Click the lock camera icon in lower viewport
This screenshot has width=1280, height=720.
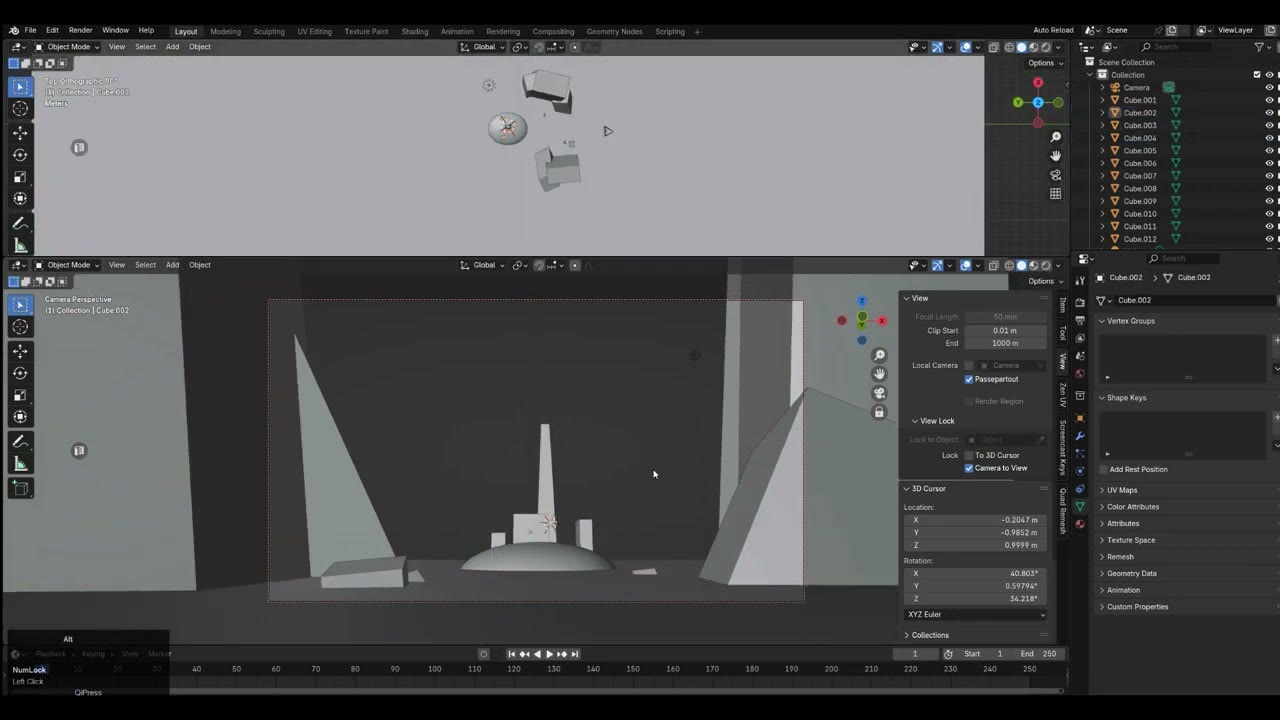[879, 412]
